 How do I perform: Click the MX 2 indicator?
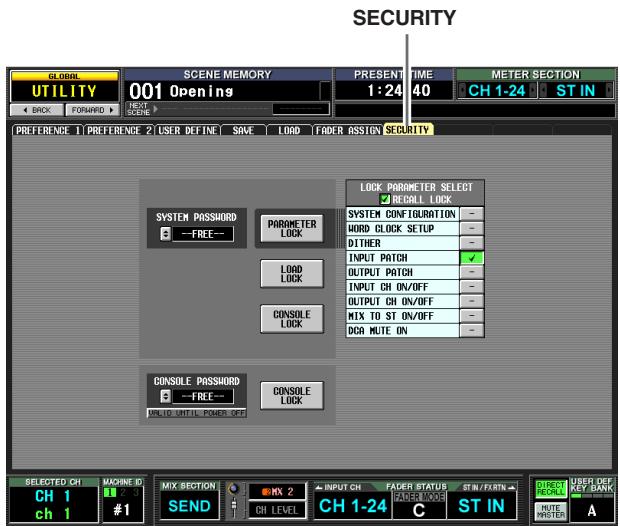click(x=277, y=492)
